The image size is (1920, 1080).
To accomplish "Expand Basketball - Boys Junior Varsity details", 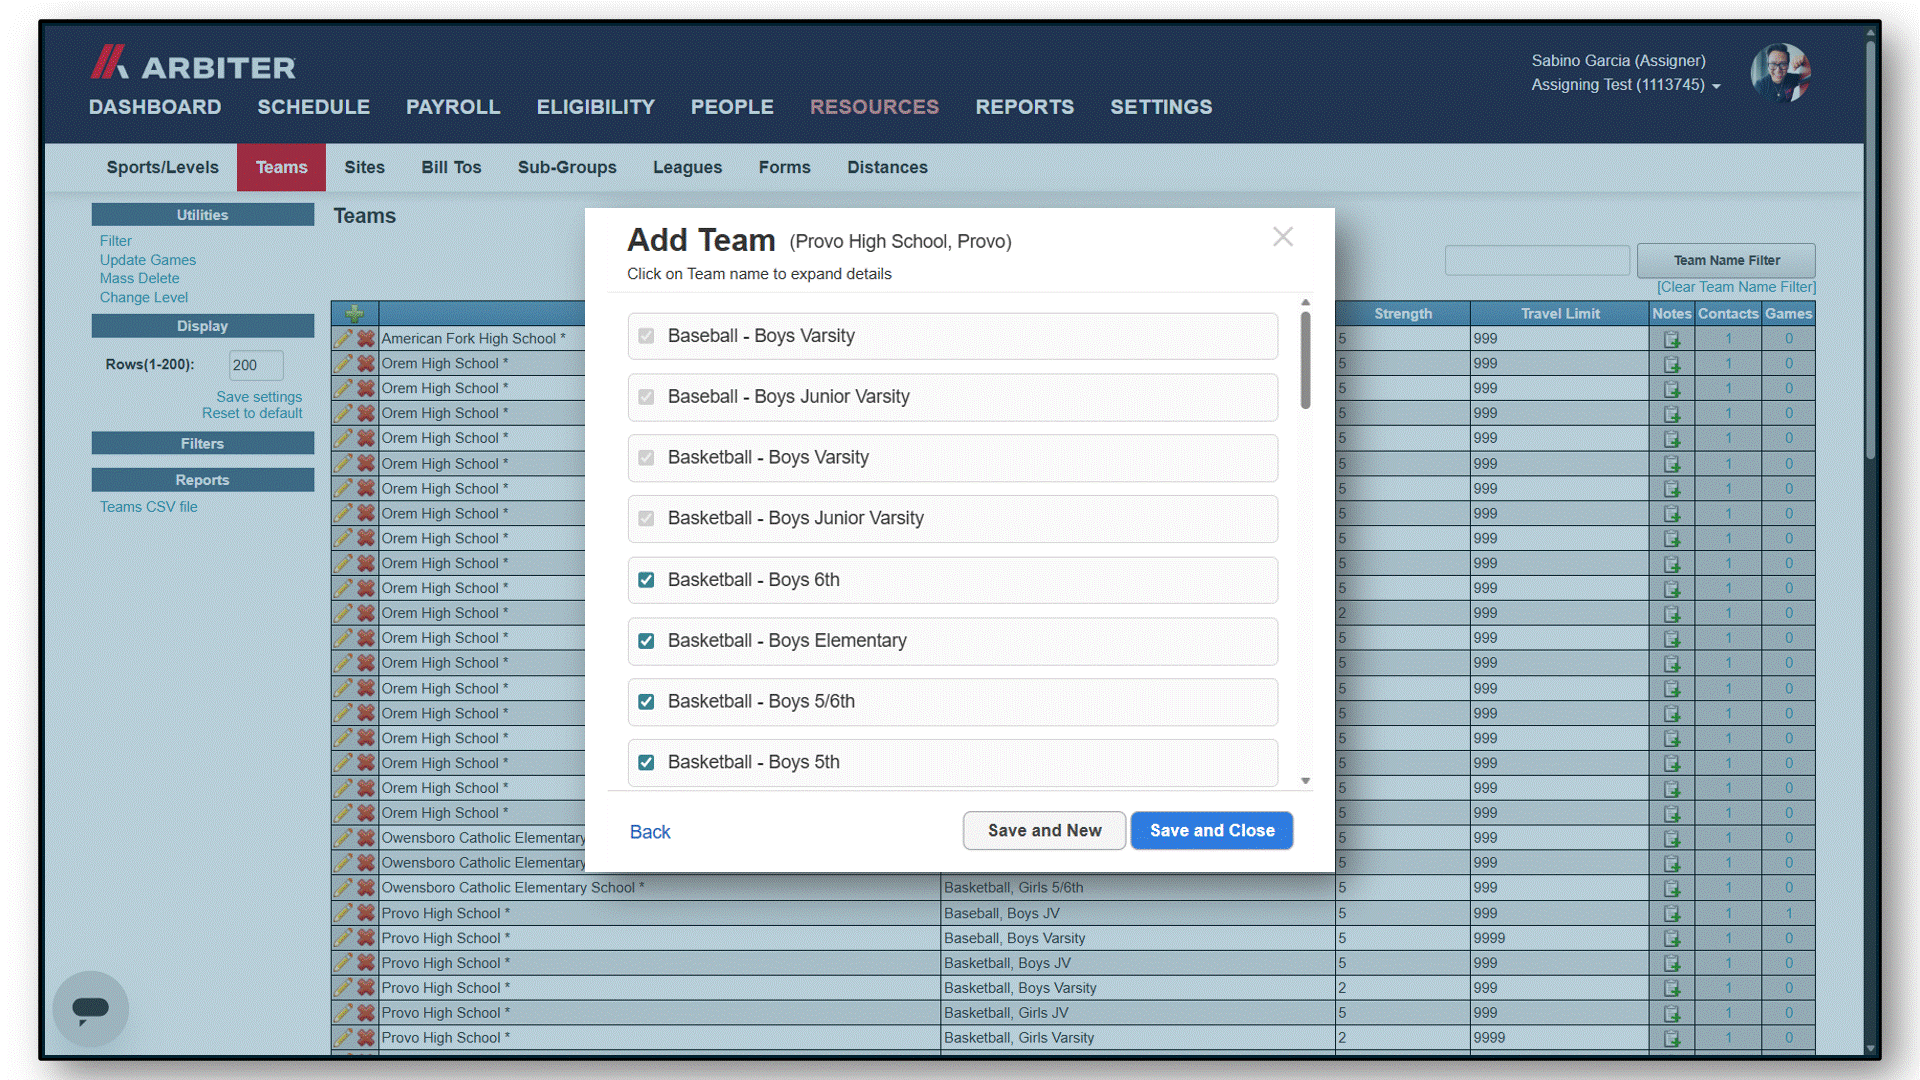I will tap(795, 519).
